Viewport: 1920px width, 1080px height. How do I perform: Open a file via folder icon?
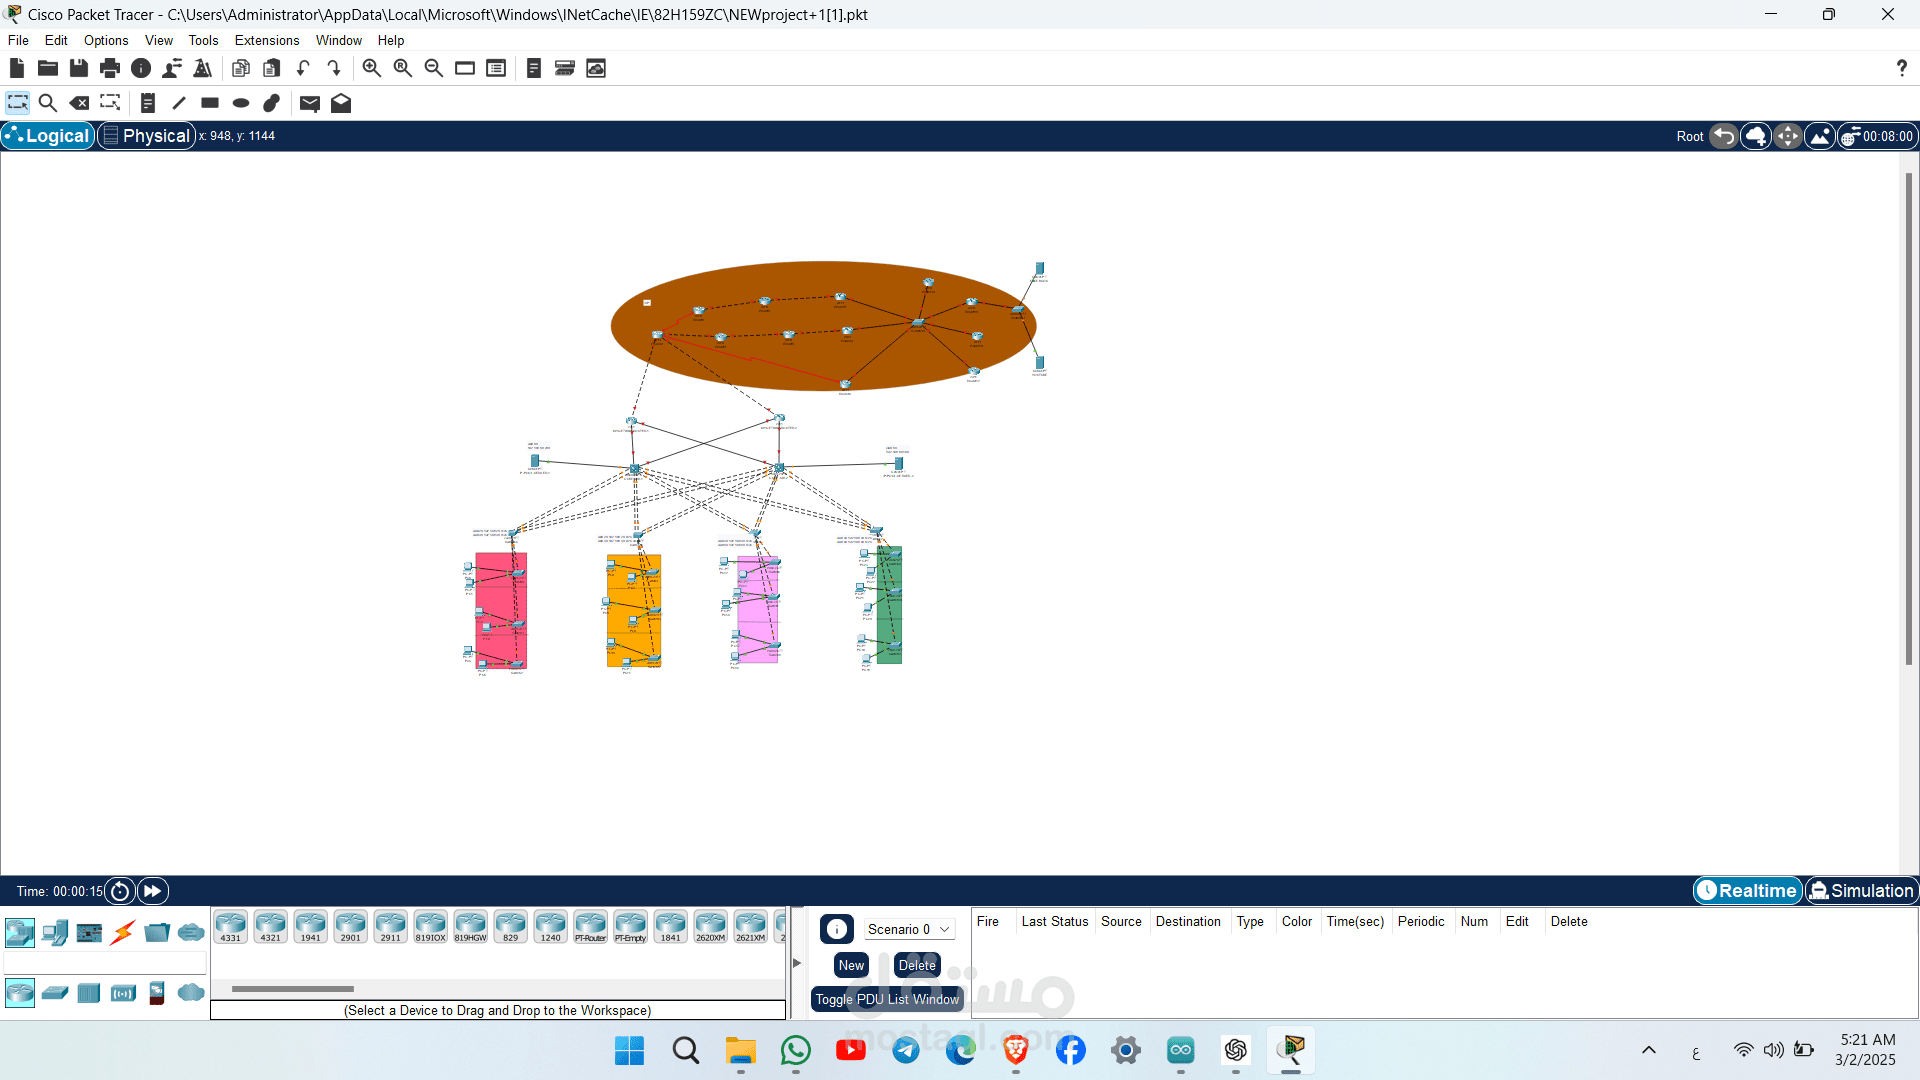(48, 68)
